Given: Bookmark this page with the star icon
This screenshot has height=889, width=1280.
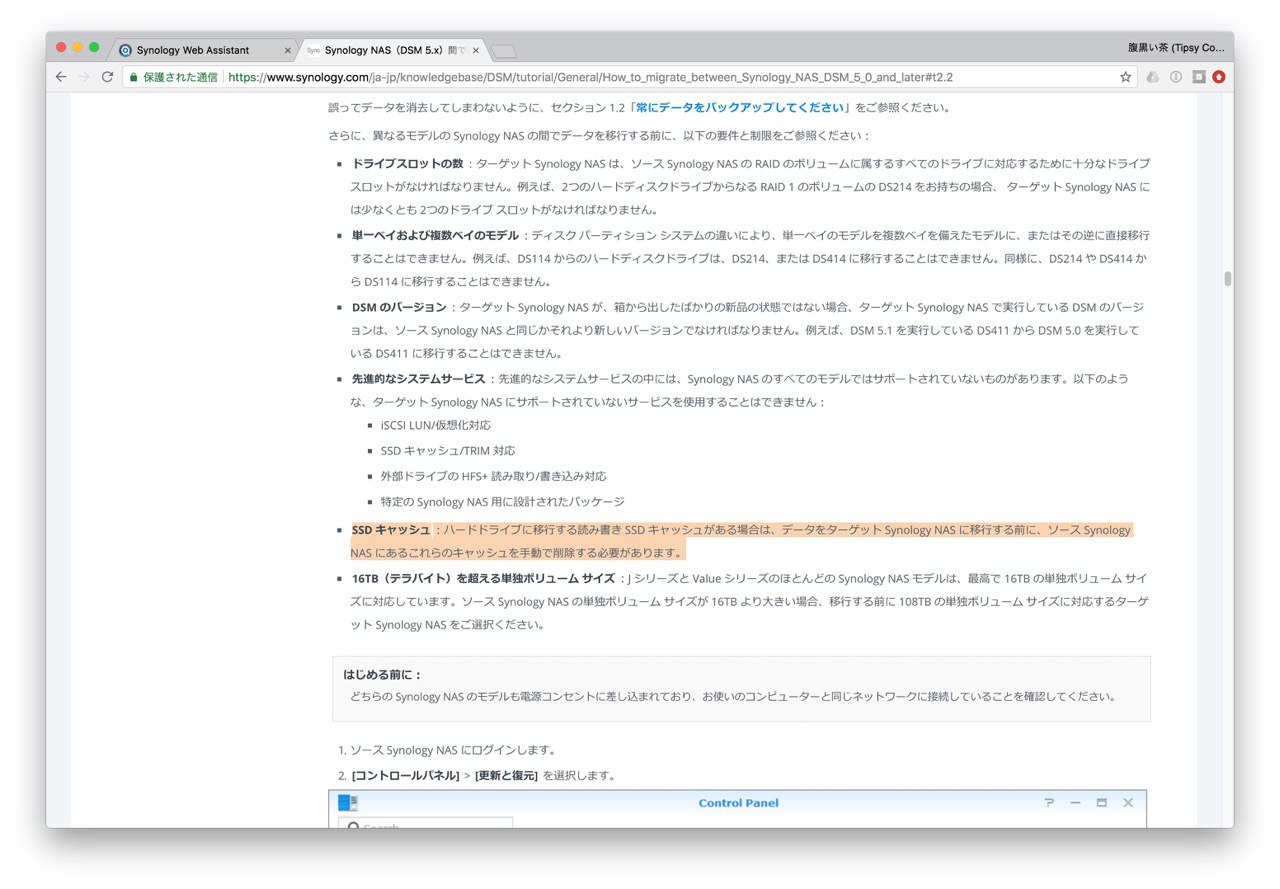Looking at the screenshot, I should pos(1125,77).
